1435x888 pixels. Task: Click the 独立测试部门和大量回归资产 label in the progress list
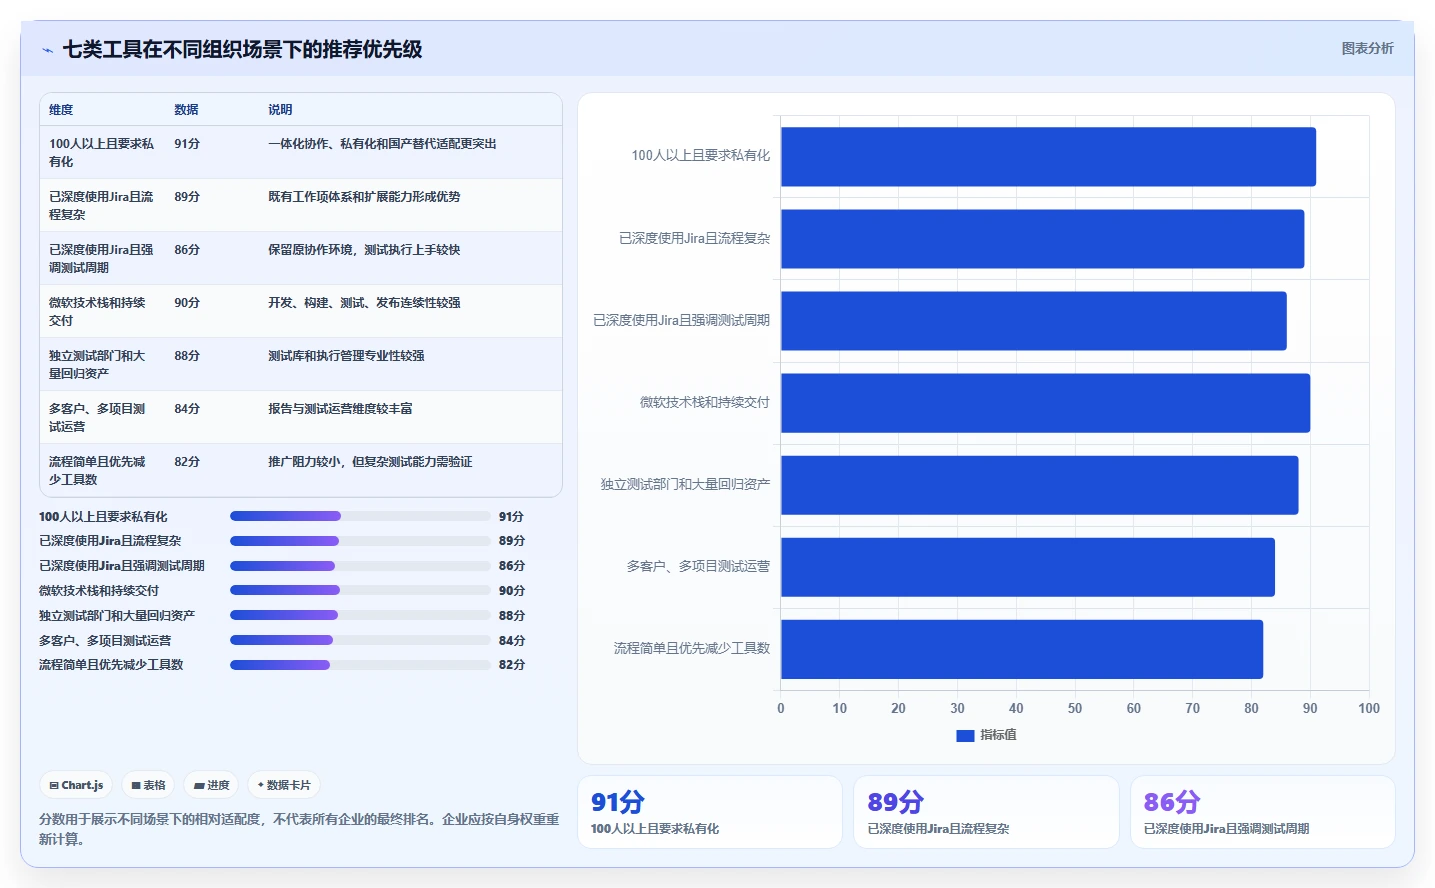pos(117,616)
